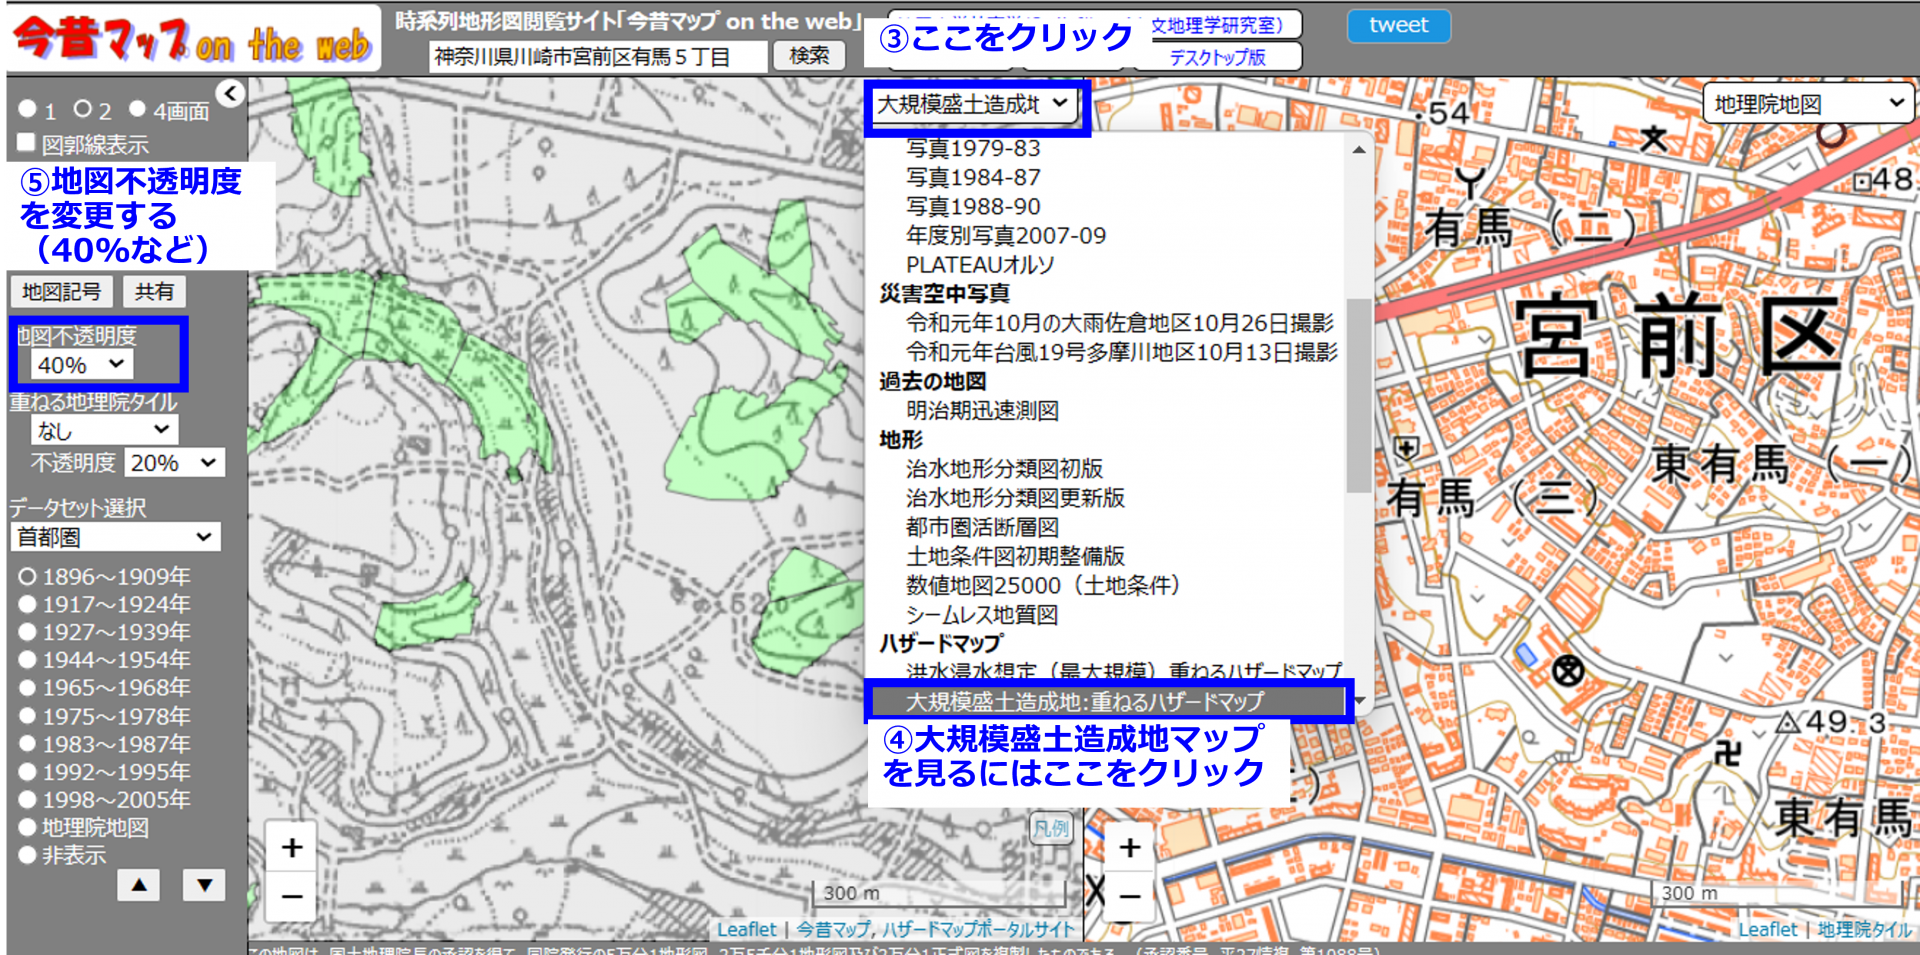1920x955 pixels.
Task: Choose 写真1988-90 from list
Action: point(973,206)
